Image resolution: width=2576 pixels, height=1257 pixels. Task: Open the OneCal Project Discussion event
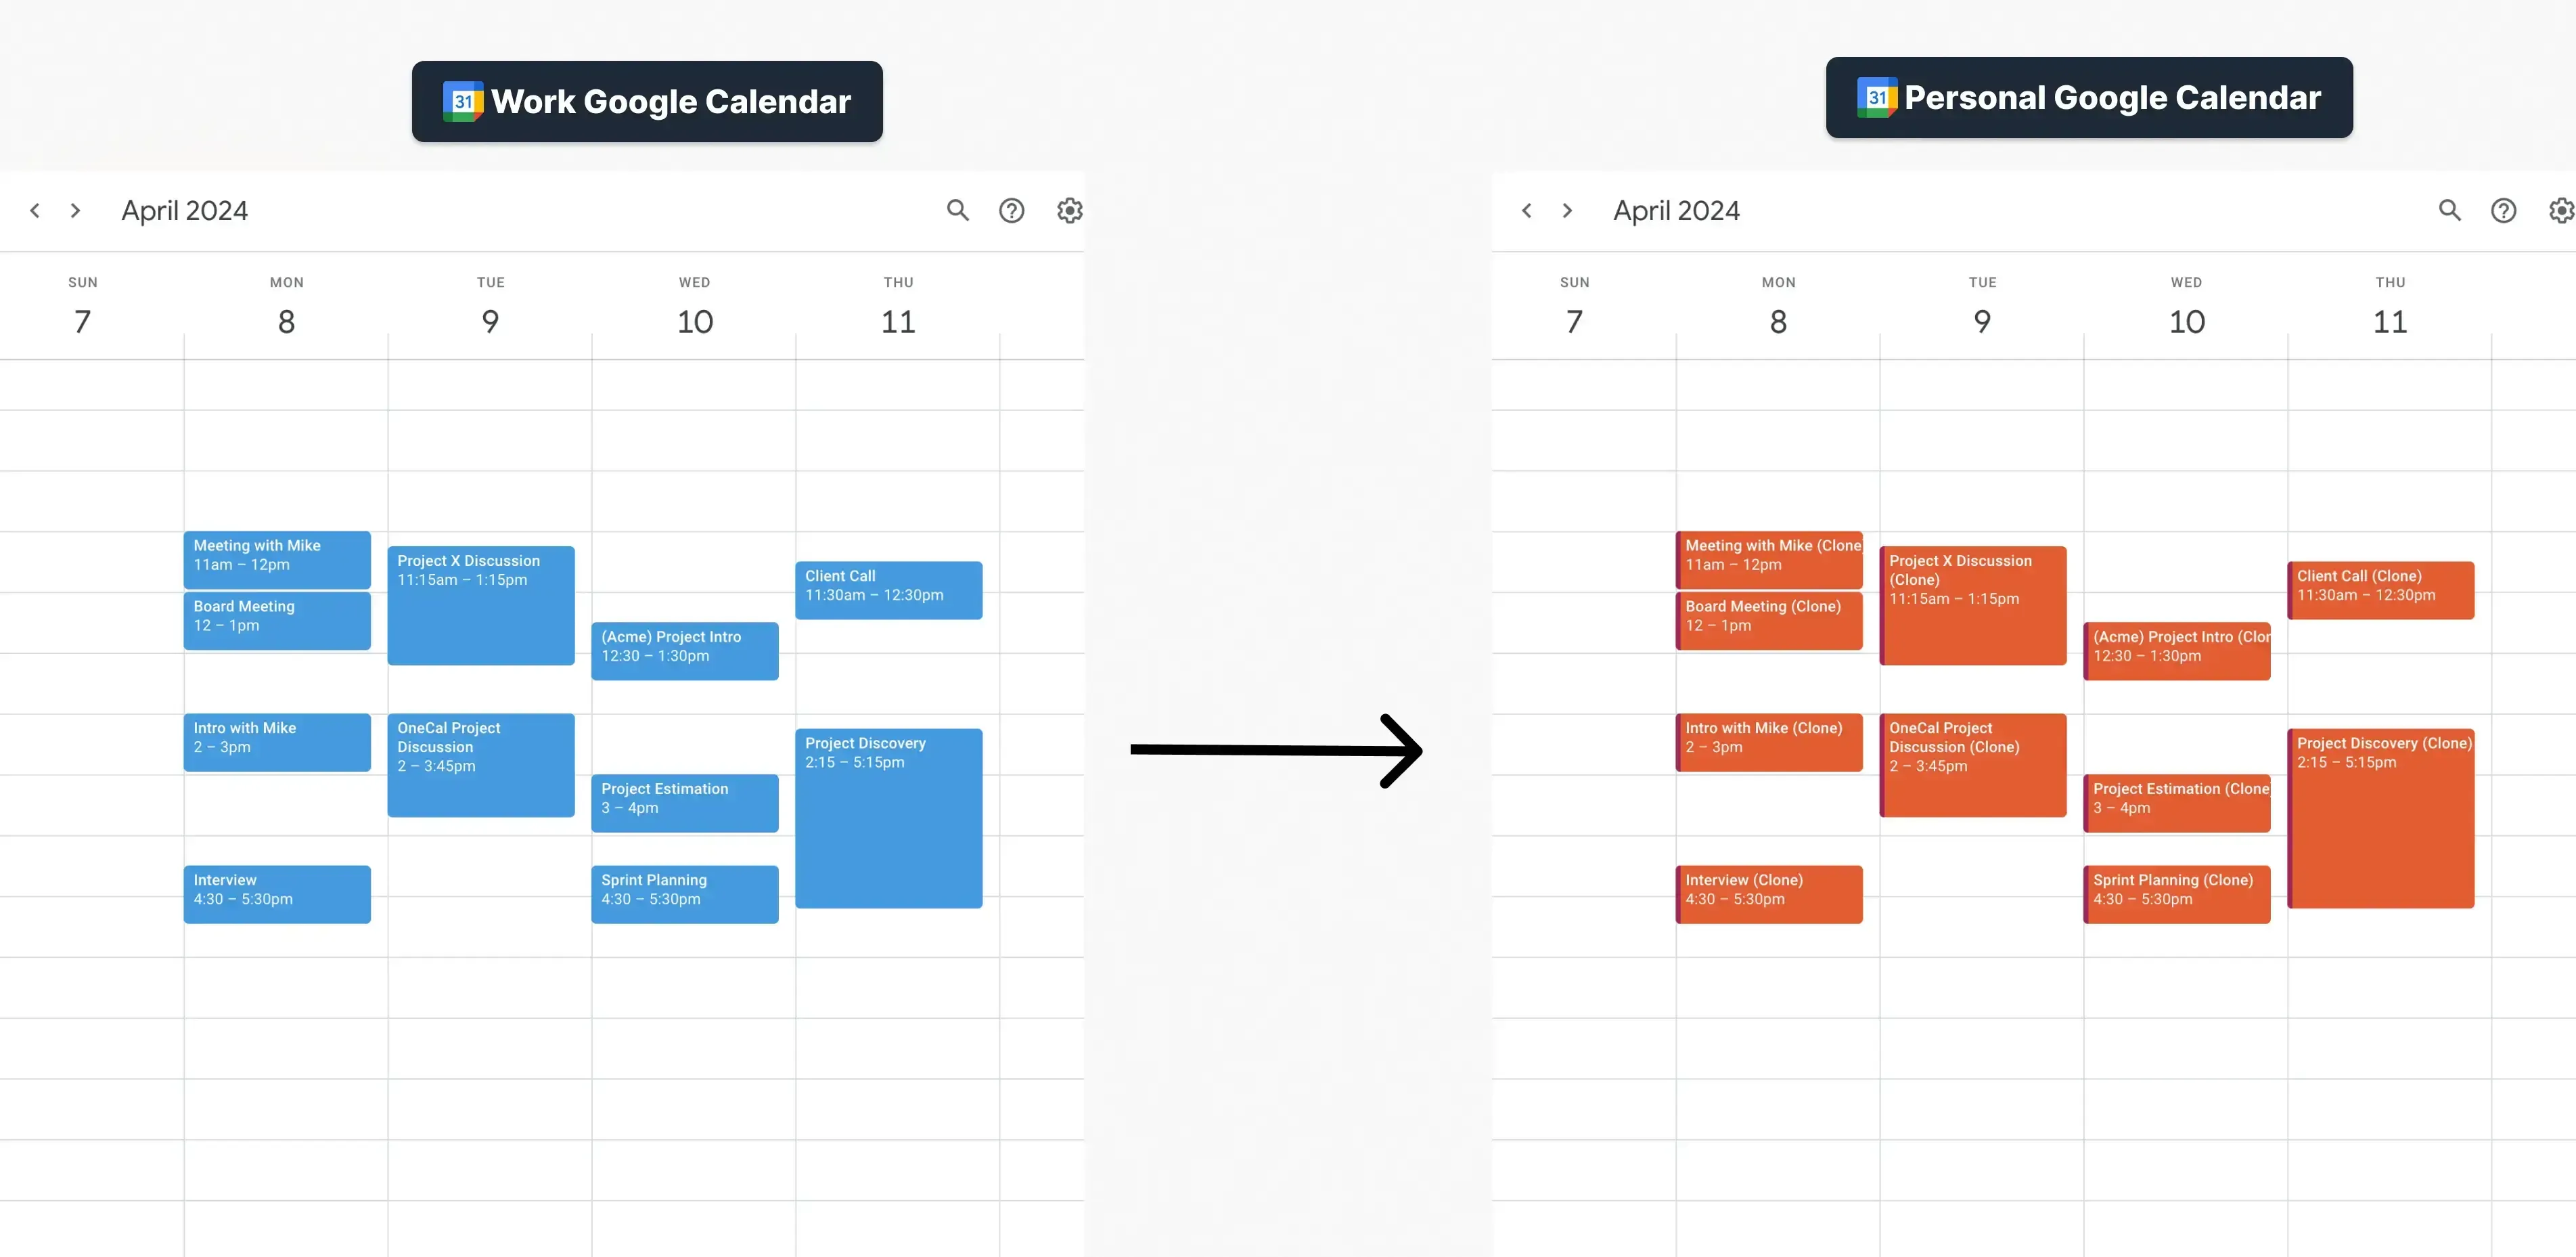(481, 764)
